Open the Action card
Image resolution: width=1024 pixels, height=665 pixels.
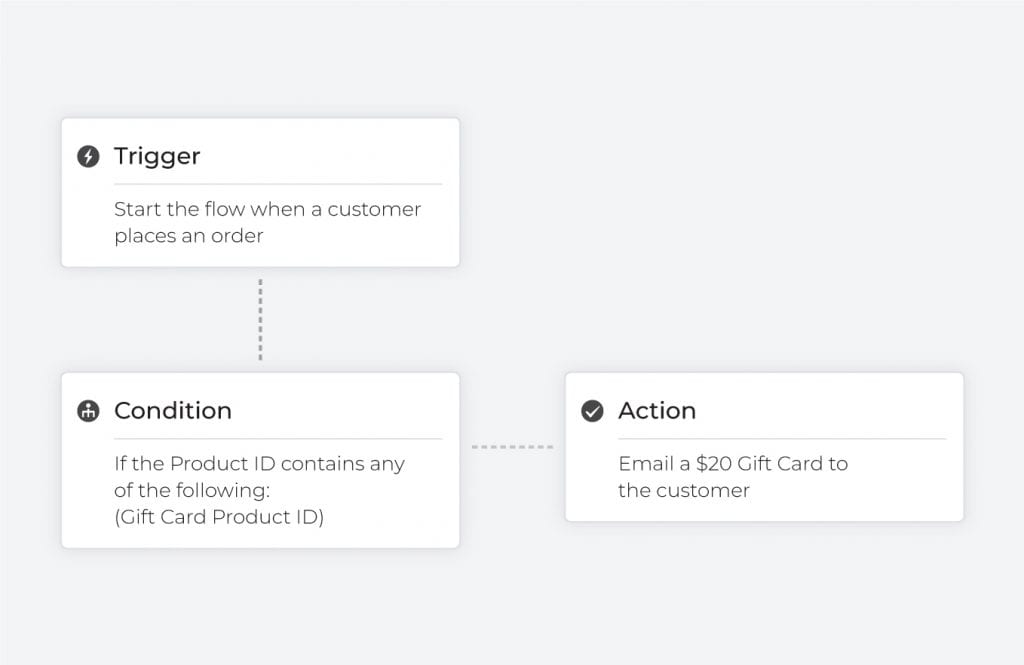click(764, 447)
